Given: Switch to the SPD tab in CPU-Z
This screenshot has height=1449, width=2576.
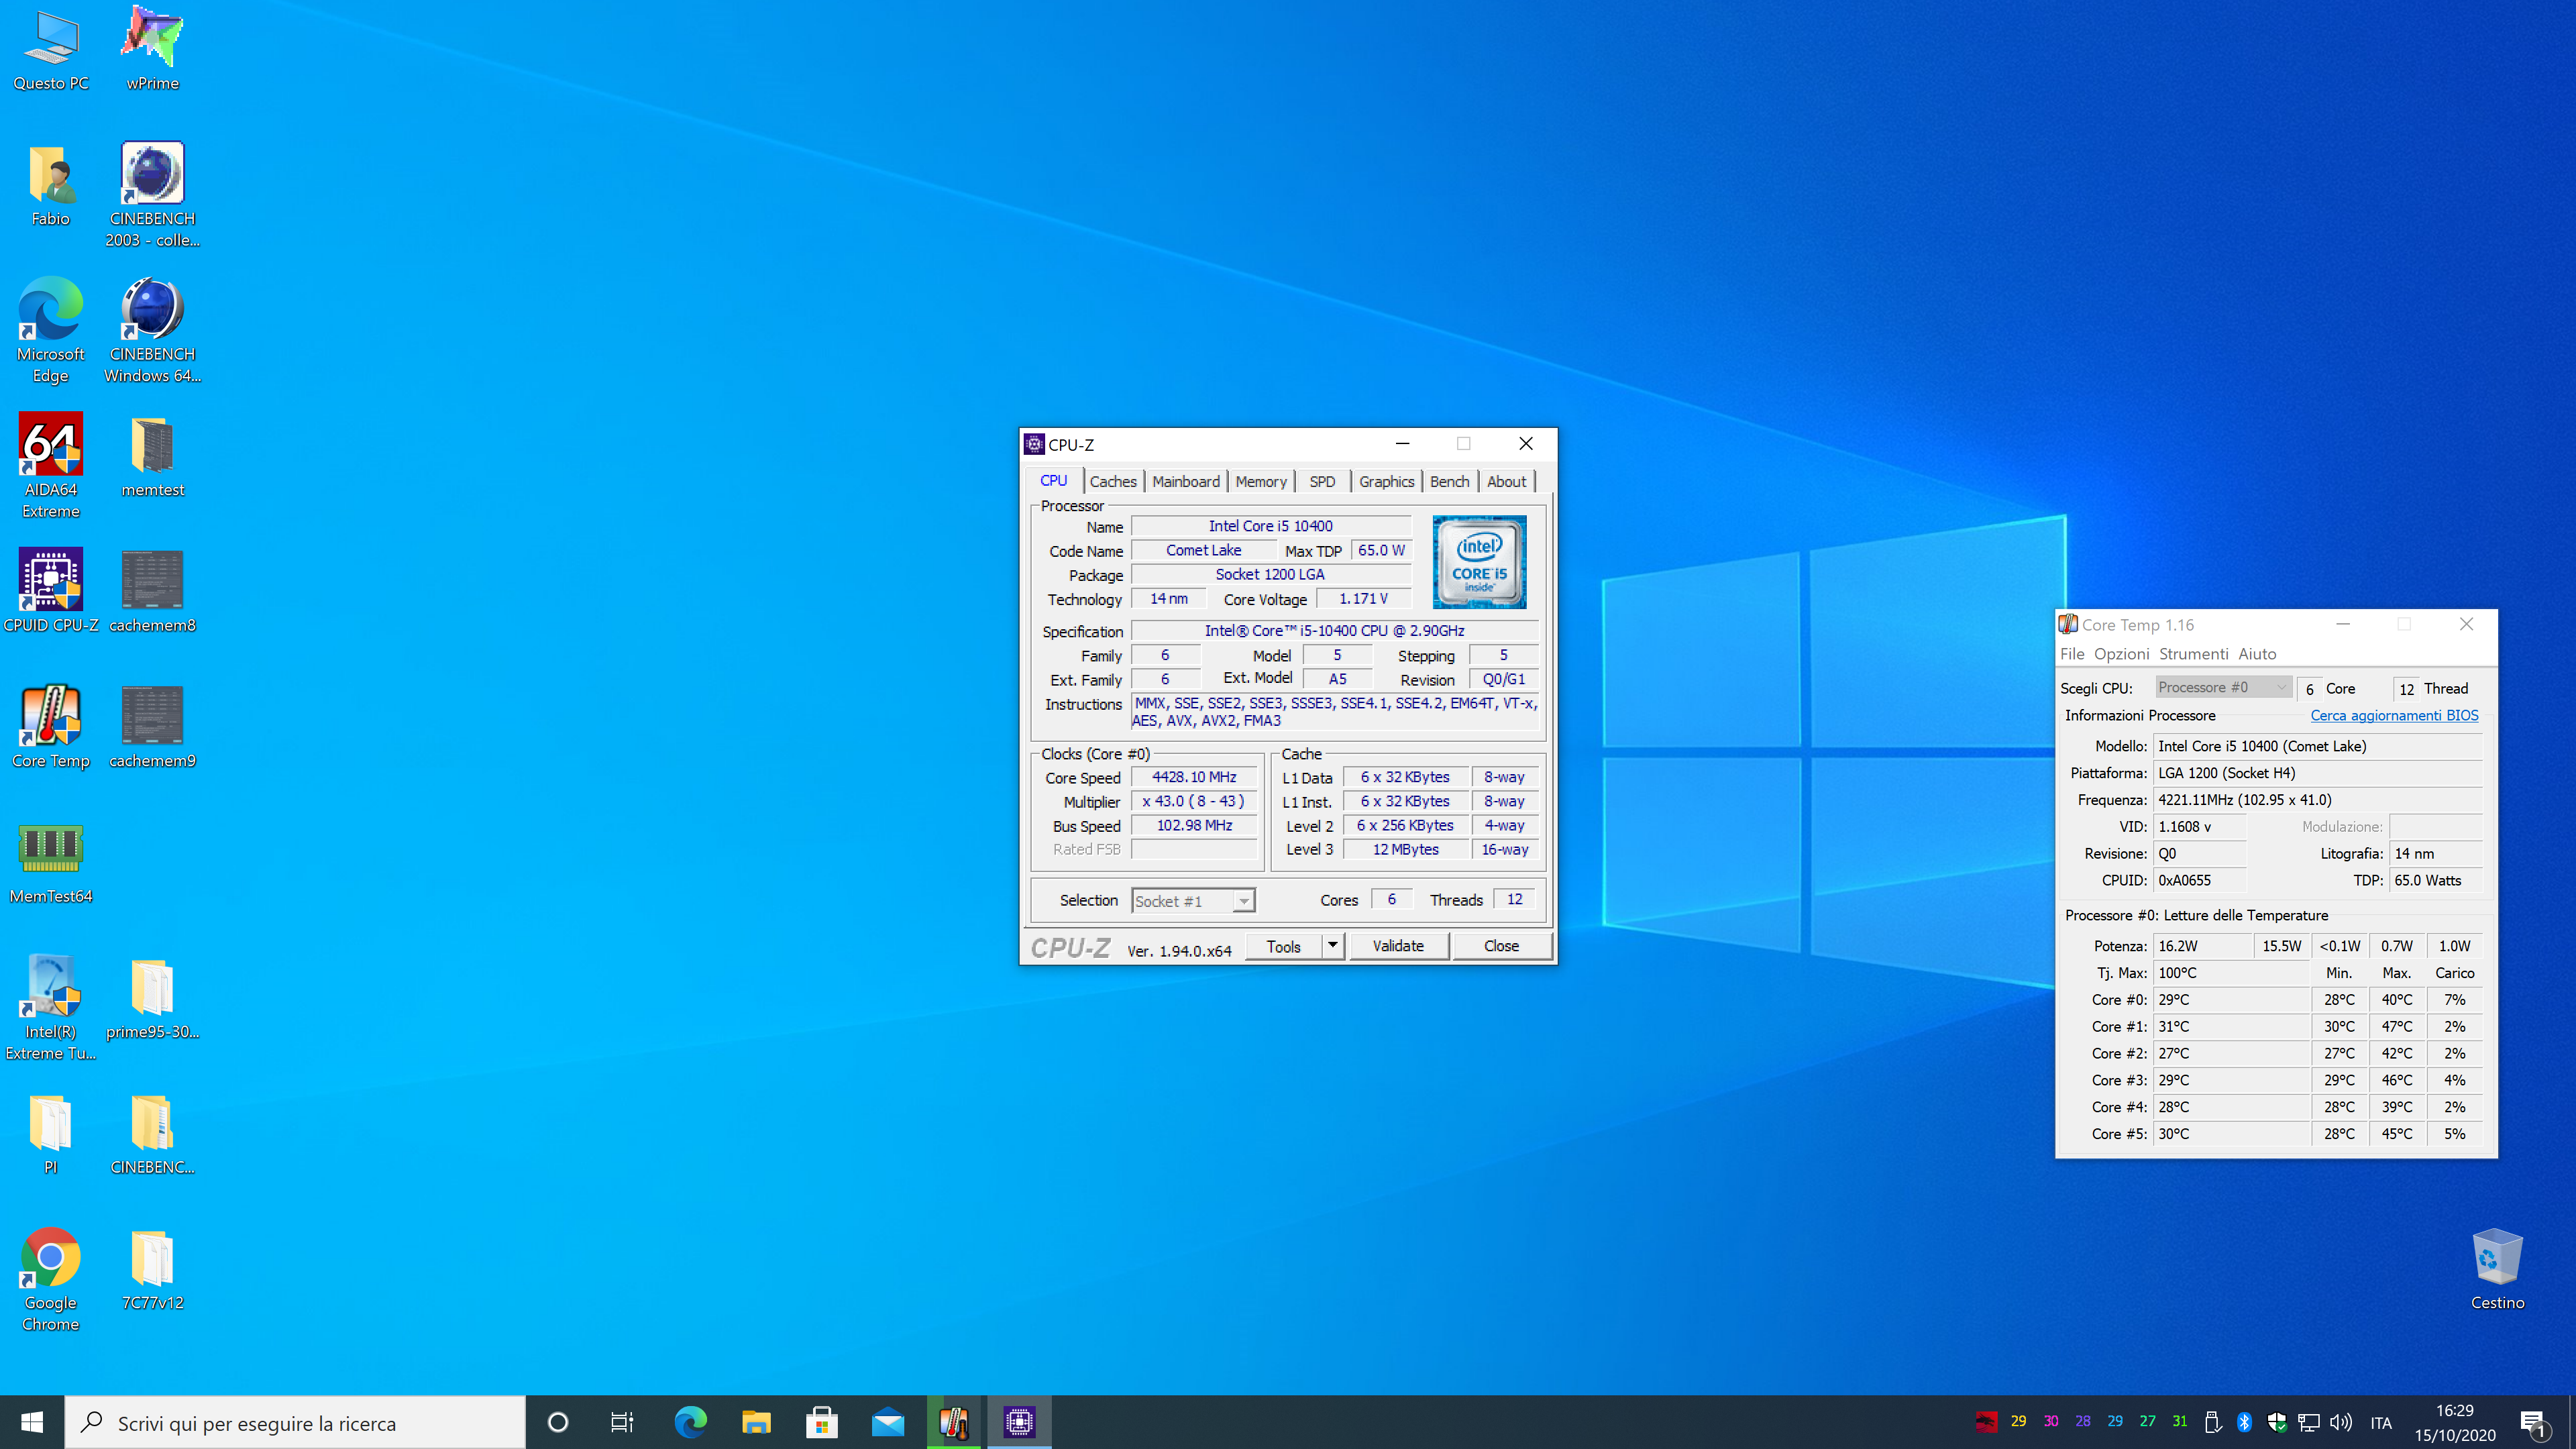Looking at the screenshot, I should pyautogui.click(x=1322, y=481).
